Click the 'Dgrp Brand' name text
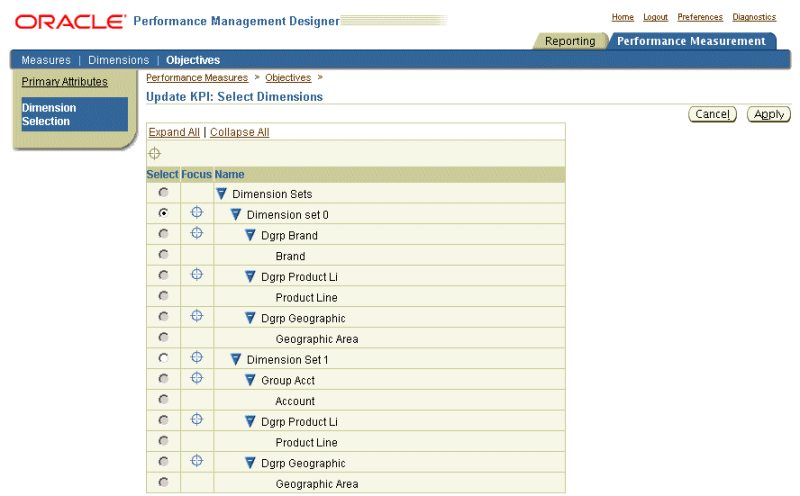The image size is (800, 496). coord(289,235)
